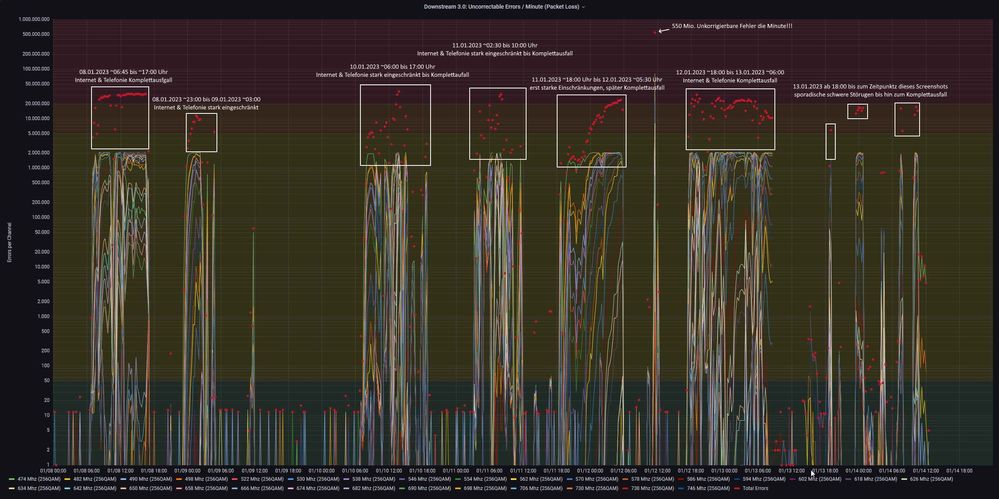The height and width of the screenshot is (499, 999).
Task: Select the 706 Mhz (256QAM) legend entry
Action: [536, 488]
